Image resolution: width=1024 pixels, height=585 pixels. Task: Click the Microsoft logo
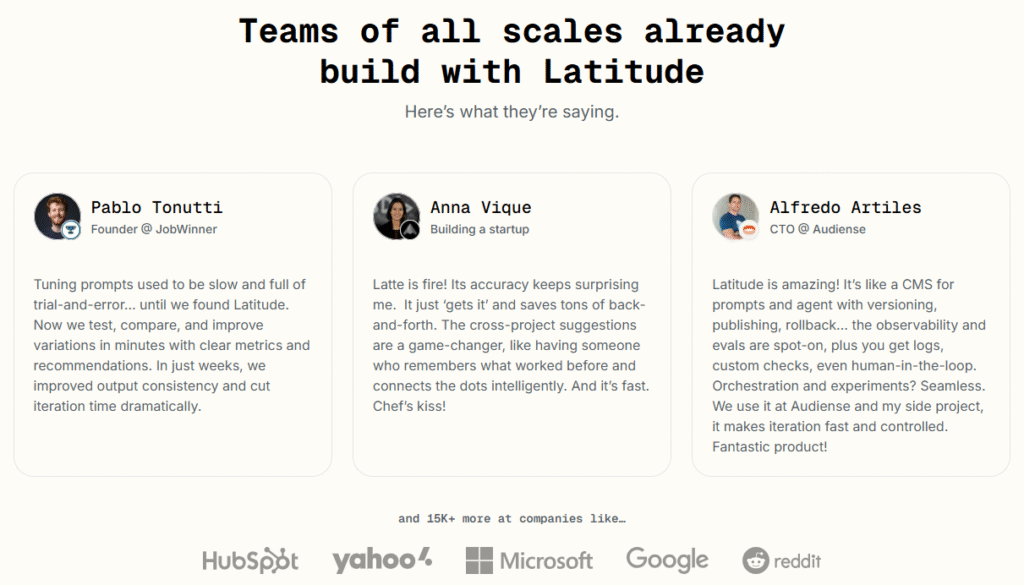point(529,560)
